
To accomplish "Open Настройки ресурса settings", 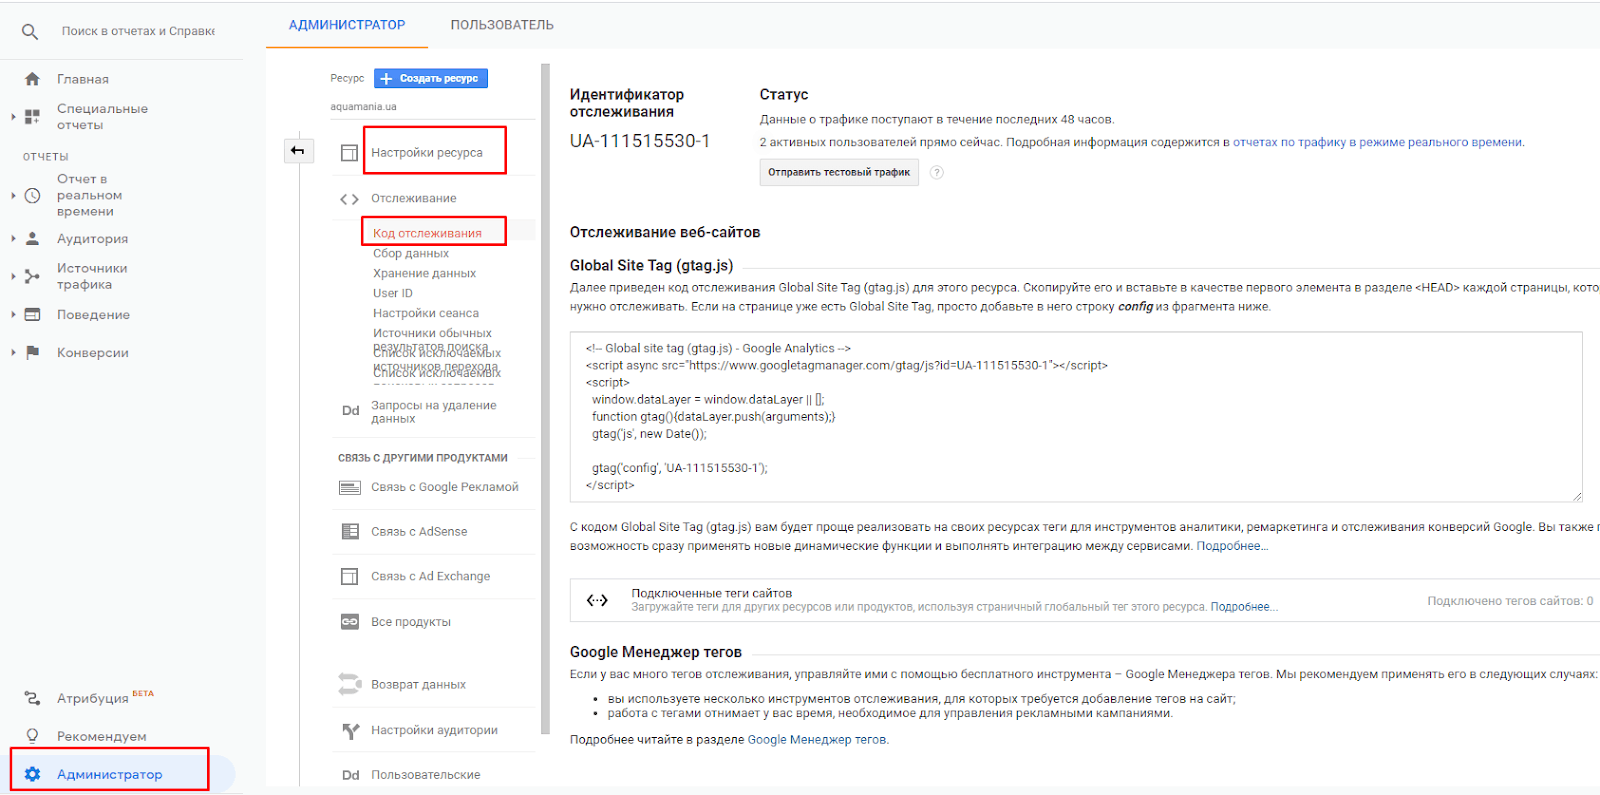I will 427,153.
